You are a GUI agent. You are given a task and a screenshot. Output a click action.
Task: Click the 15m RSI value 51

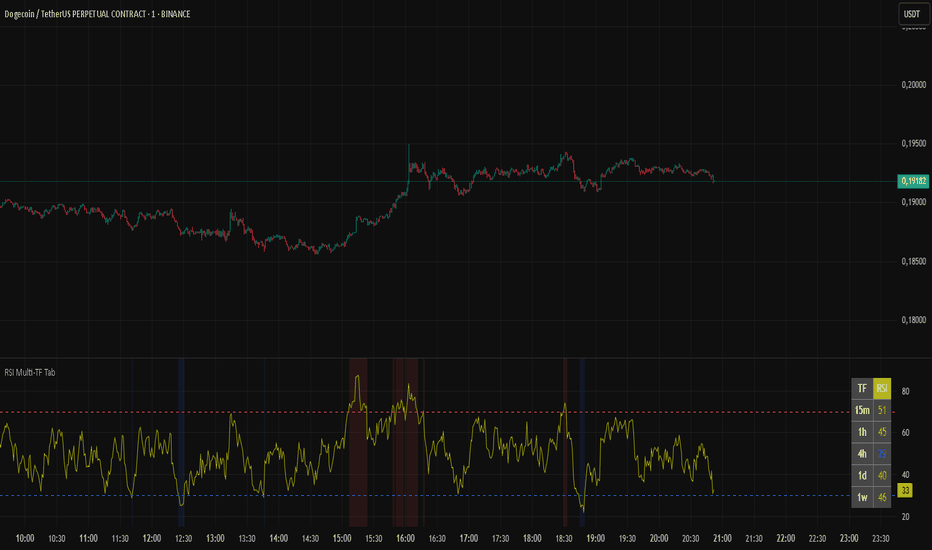882,410
